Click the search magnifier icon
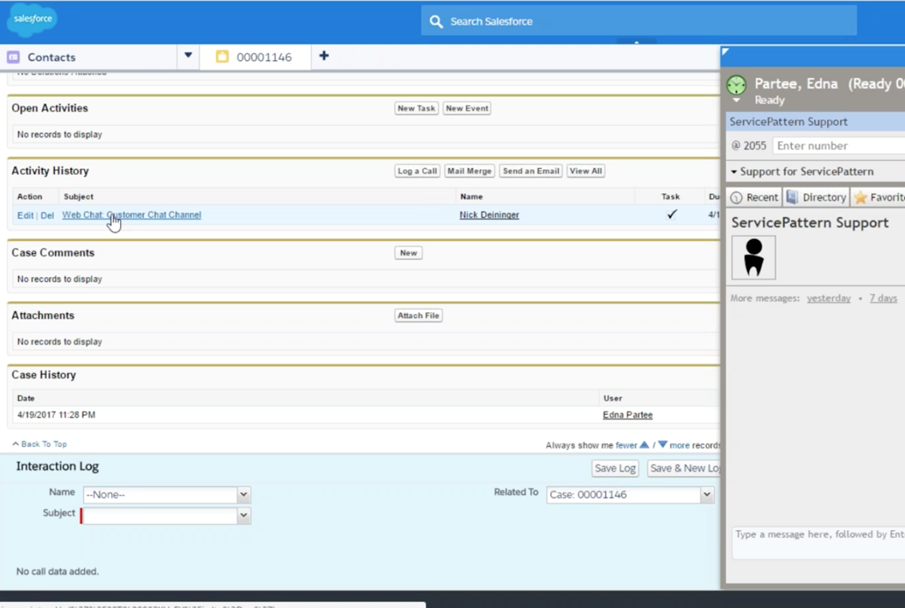The width and height of the screenshot is (905, 608). (436, 22)
